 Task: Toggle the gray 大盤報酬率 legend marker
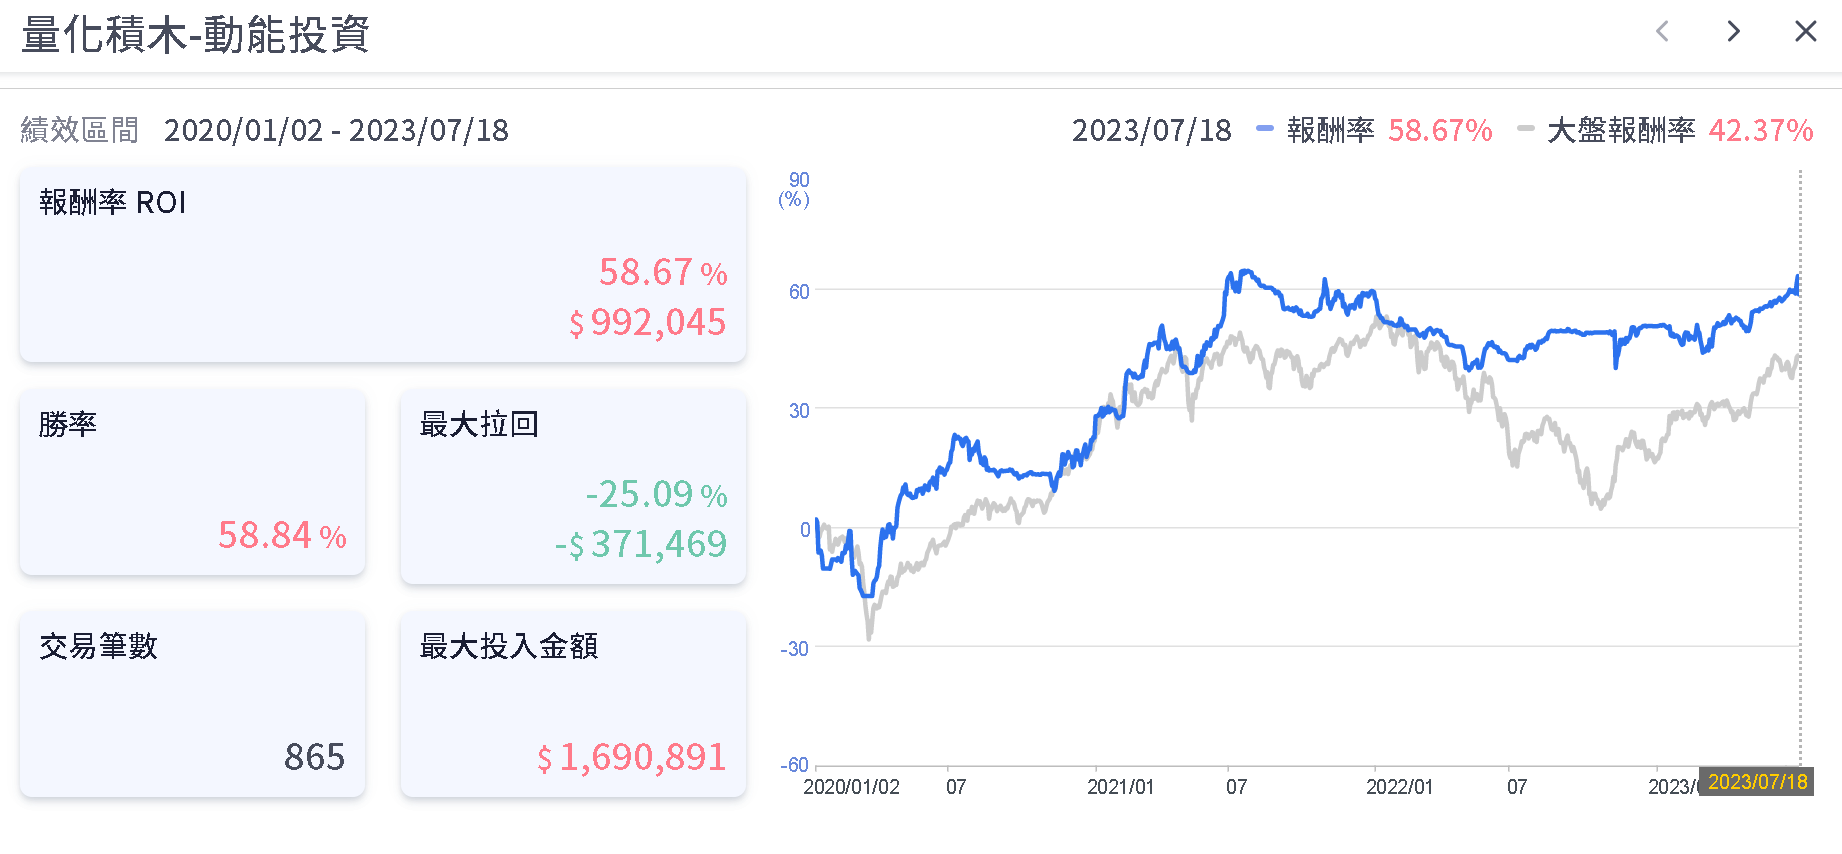tap(1525, 129)
